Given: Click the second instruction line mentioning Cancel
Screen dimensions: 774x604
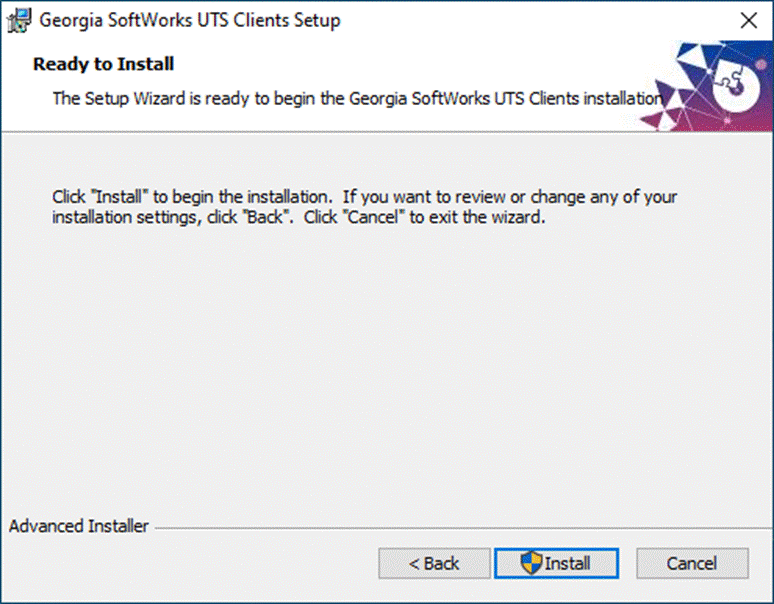Looking at the screenshot, I should pos(299,217).
